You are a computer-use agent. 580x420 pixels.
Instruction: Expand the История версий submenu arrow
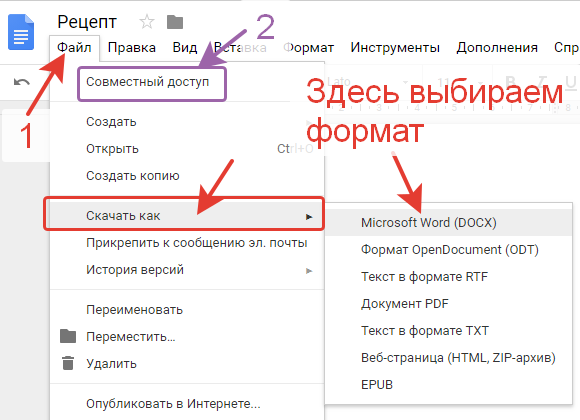(x=309, y=271)
